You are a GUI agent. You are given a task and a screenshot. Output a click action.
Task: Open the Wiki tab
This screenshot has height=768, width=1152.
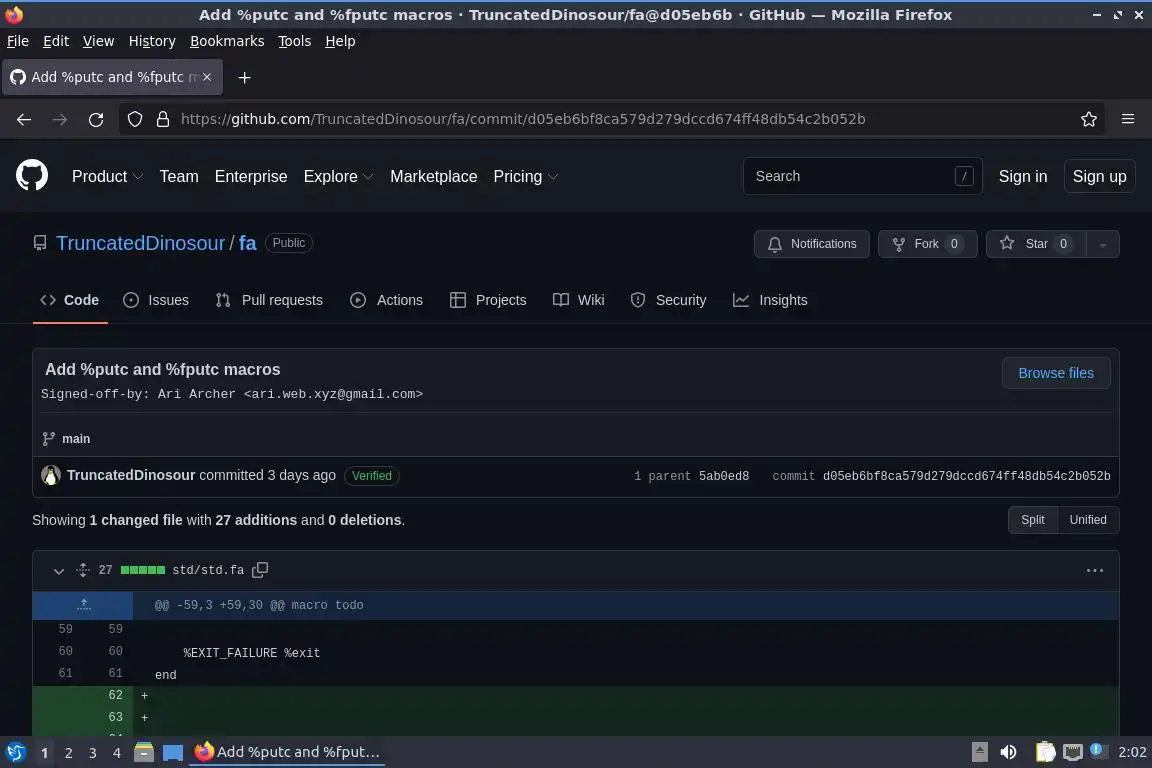coord(578,300)
